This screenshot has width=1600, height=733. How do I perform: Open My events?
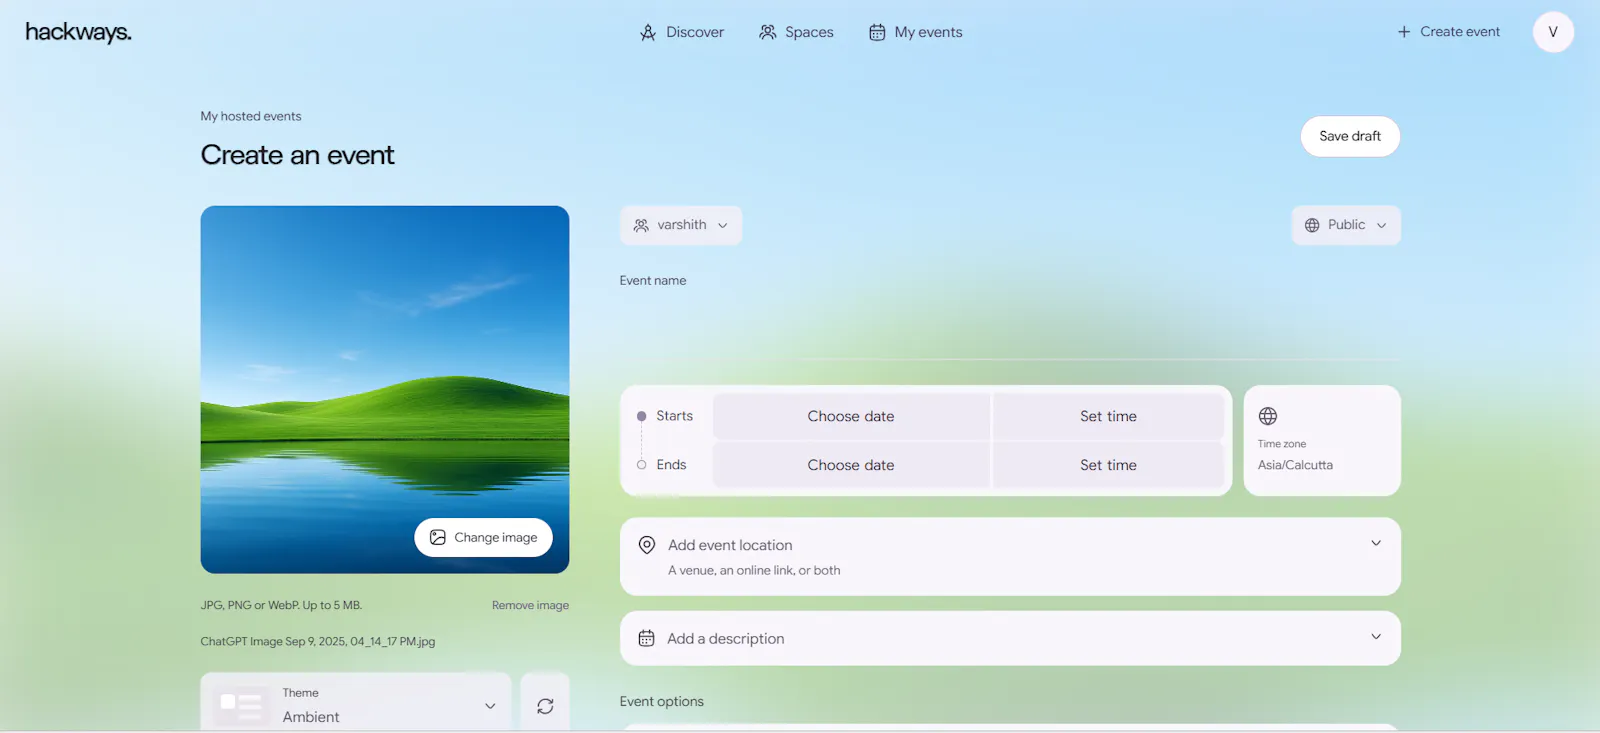(915, 32)
